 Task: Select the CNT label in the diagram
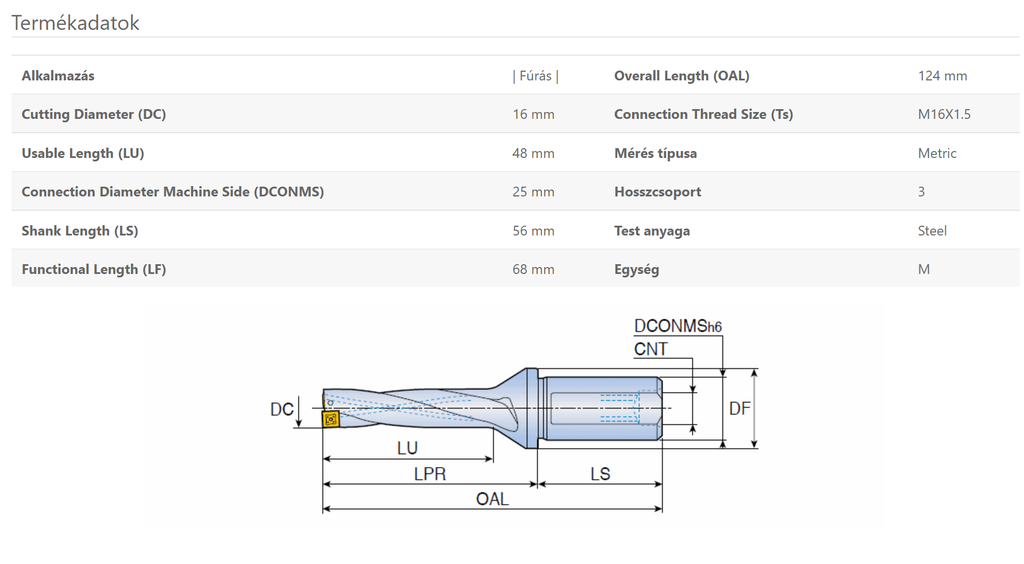650,349
